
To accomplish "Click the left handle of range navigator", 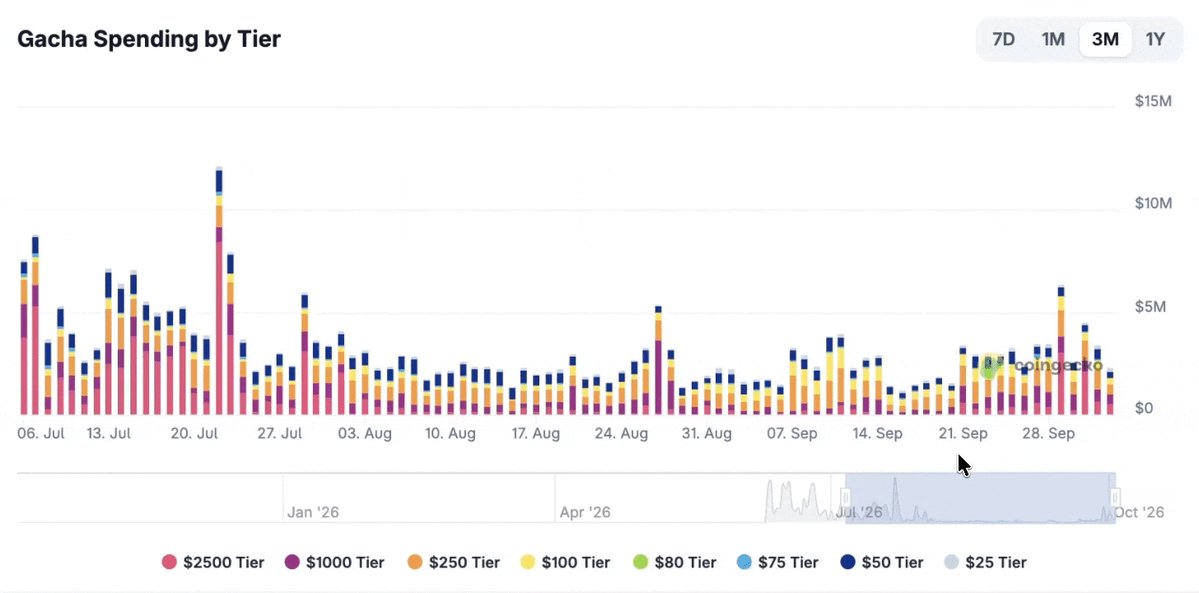I will point(846,497).
